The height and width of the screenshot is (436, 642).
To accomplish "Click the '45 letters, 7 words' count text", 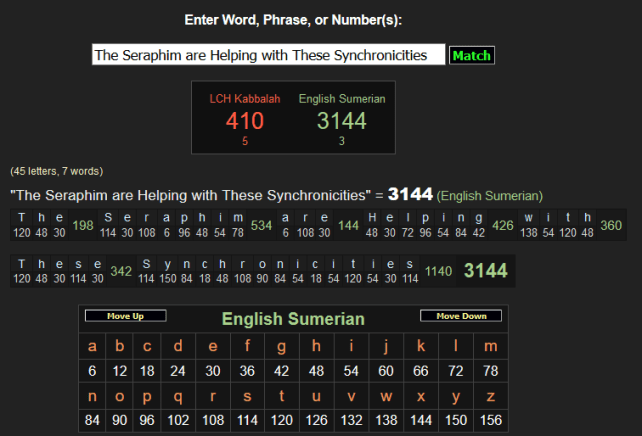I will [56, 171].
